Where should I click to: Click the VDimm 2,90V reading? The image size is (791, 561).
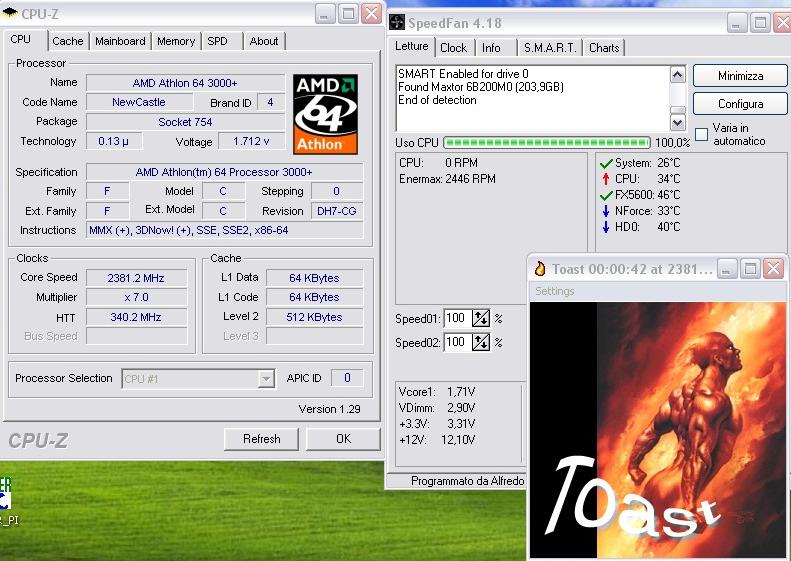(437, 408)
